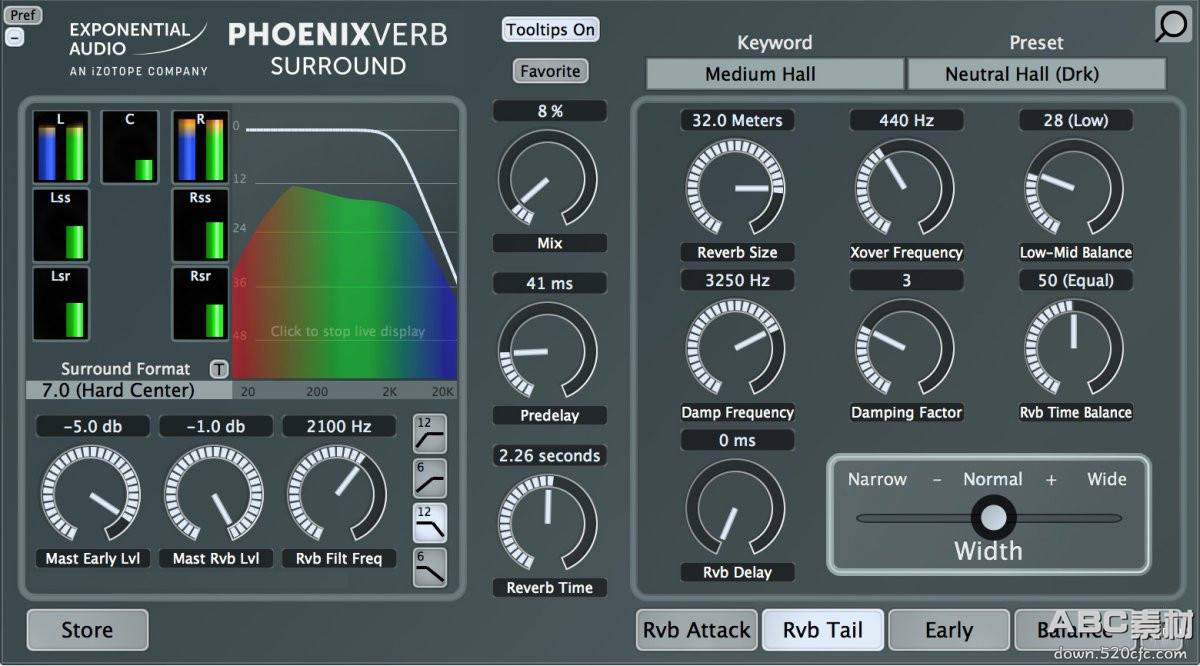Click the Damping Factor value 3
The height and width of the screenshot is (666, 1200).
[907, 280]
